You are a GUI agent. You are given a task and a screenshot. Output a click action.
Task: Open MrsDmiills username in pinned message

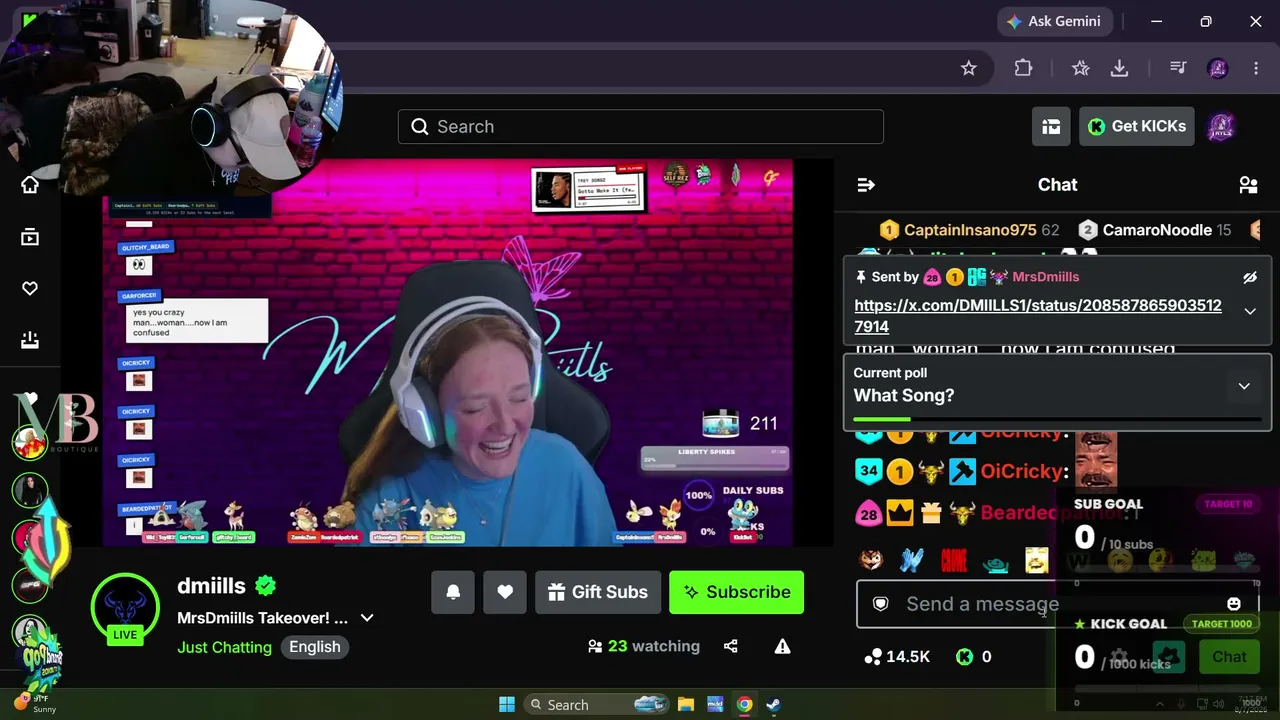point(1046,277)
